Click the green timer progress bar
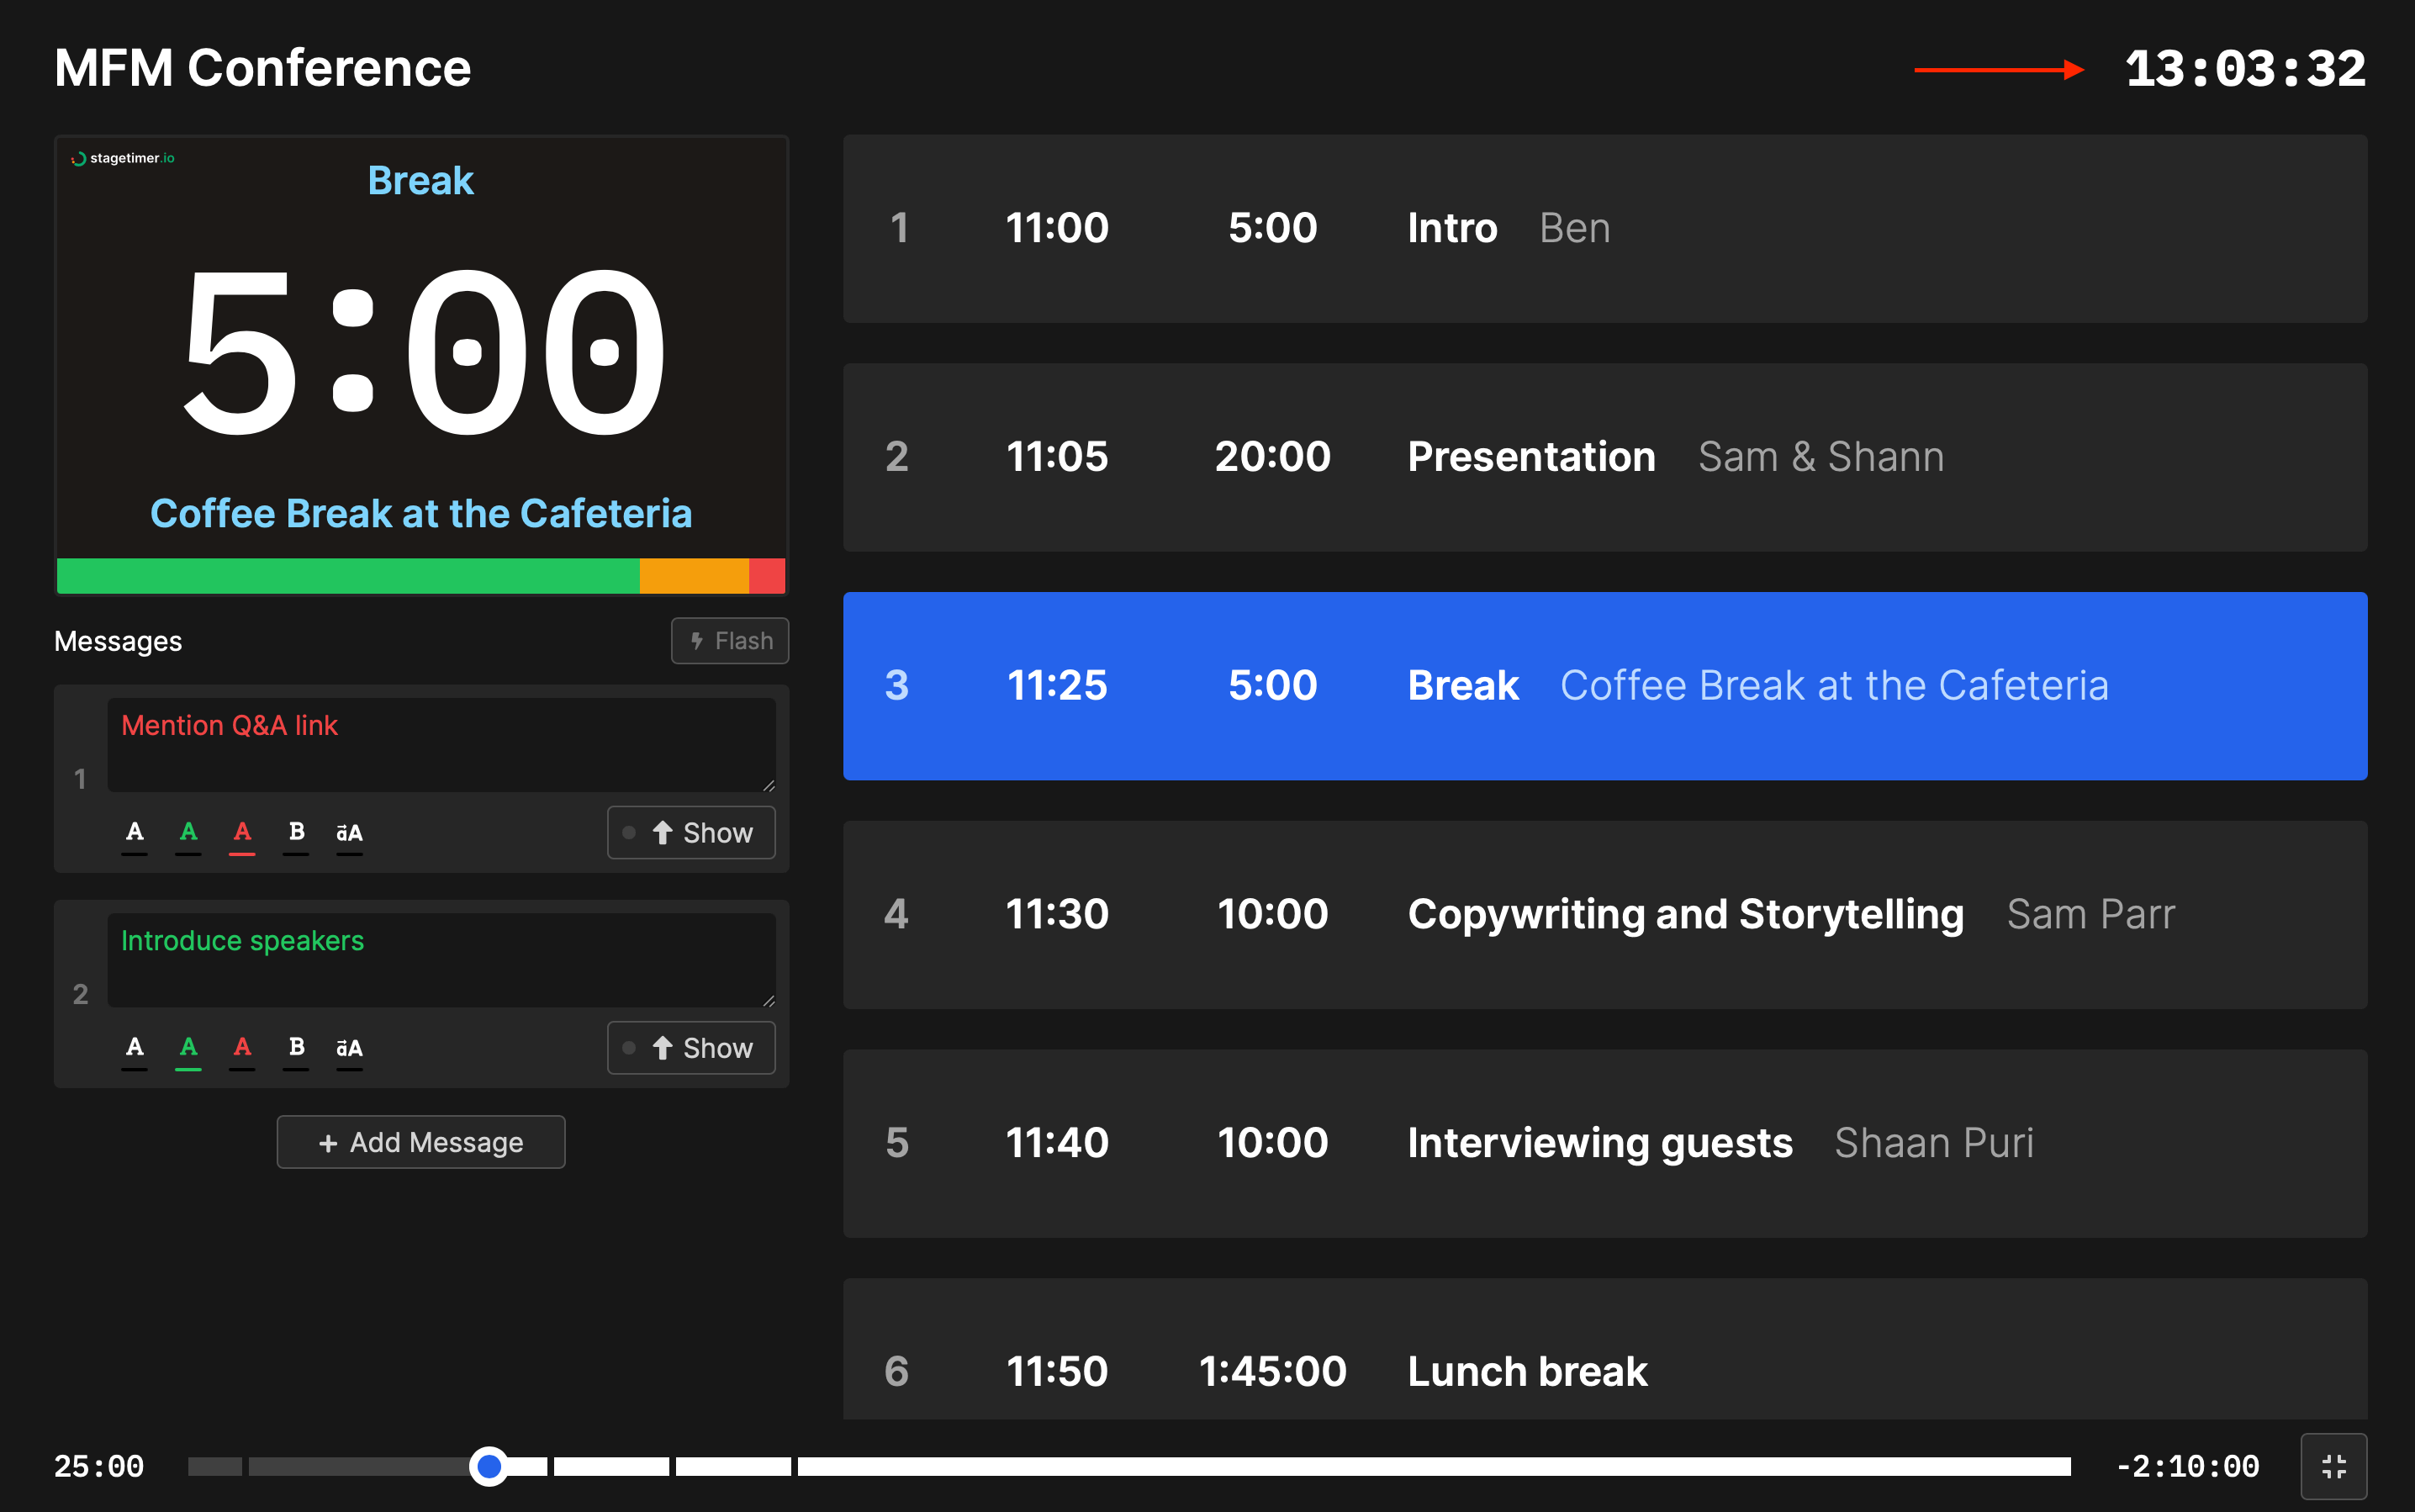Image resolution: width=2415 pixels, height=1512 pixels. point(348,576)
